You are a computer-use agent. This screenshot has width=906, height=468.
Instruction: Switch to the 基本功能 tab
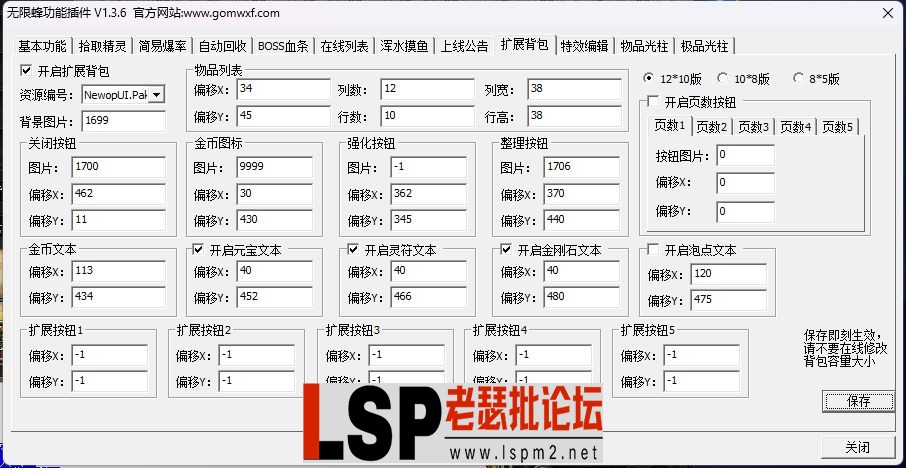tap(42, 46)
